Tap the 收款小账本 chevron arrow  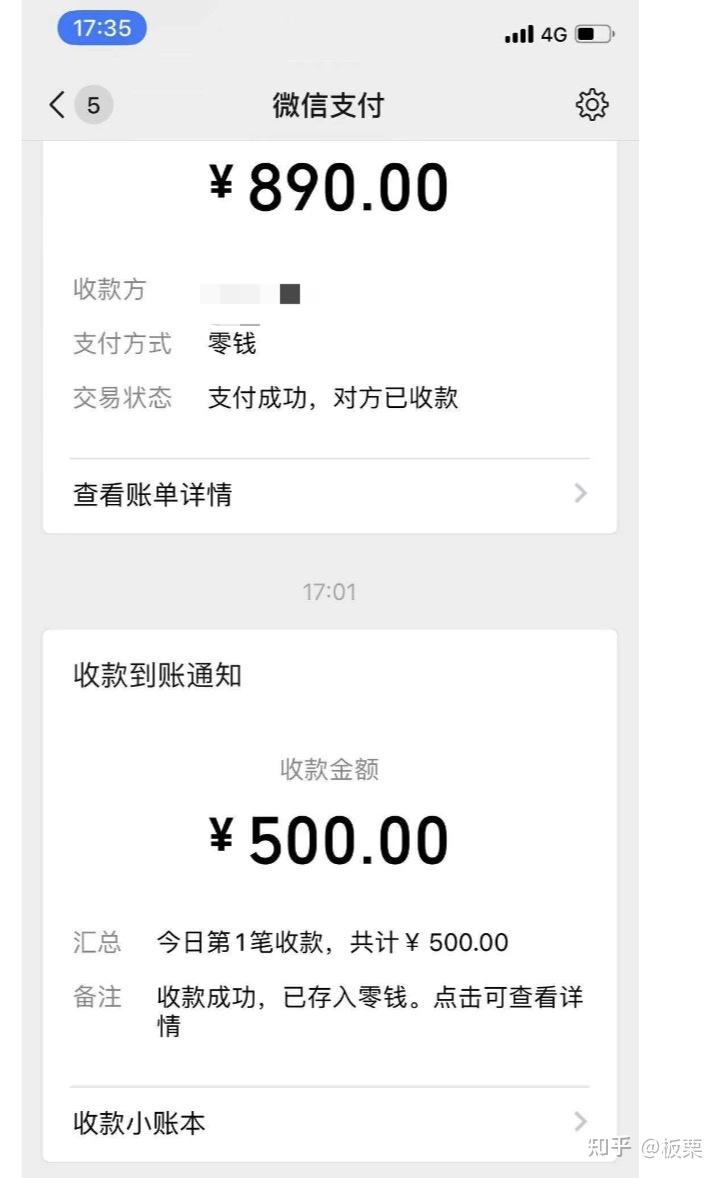pos(581,1121)
